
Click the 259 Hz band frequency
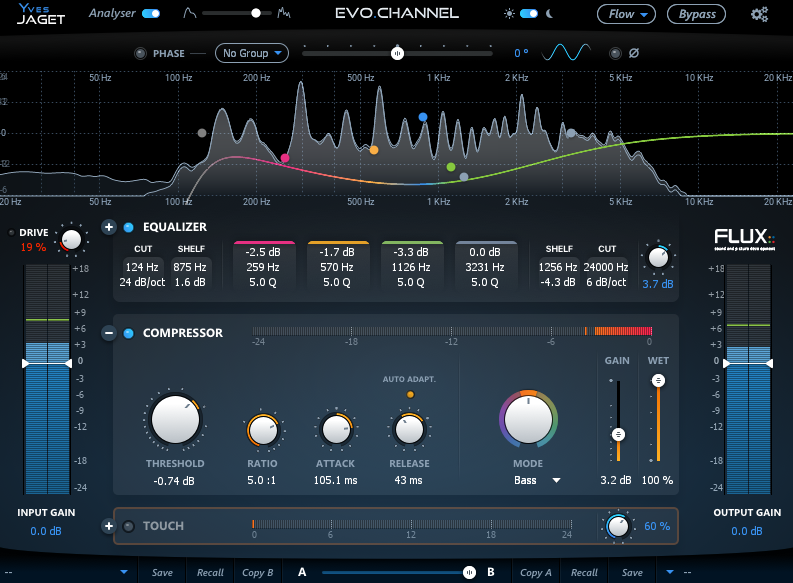[x=263, y=267]
